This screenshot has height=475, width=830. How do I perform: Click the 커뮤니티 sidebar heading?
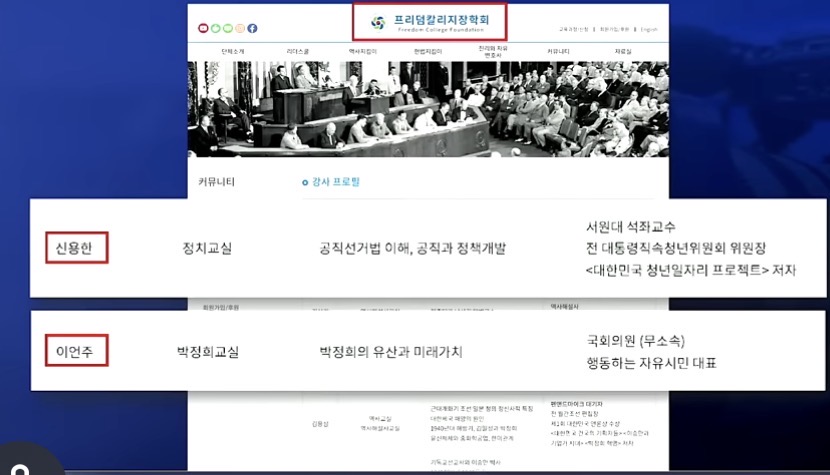coord(218,182)
